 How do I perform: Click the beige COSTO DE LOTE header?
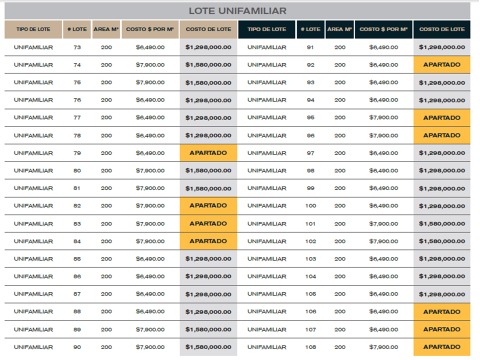[208, 29]
